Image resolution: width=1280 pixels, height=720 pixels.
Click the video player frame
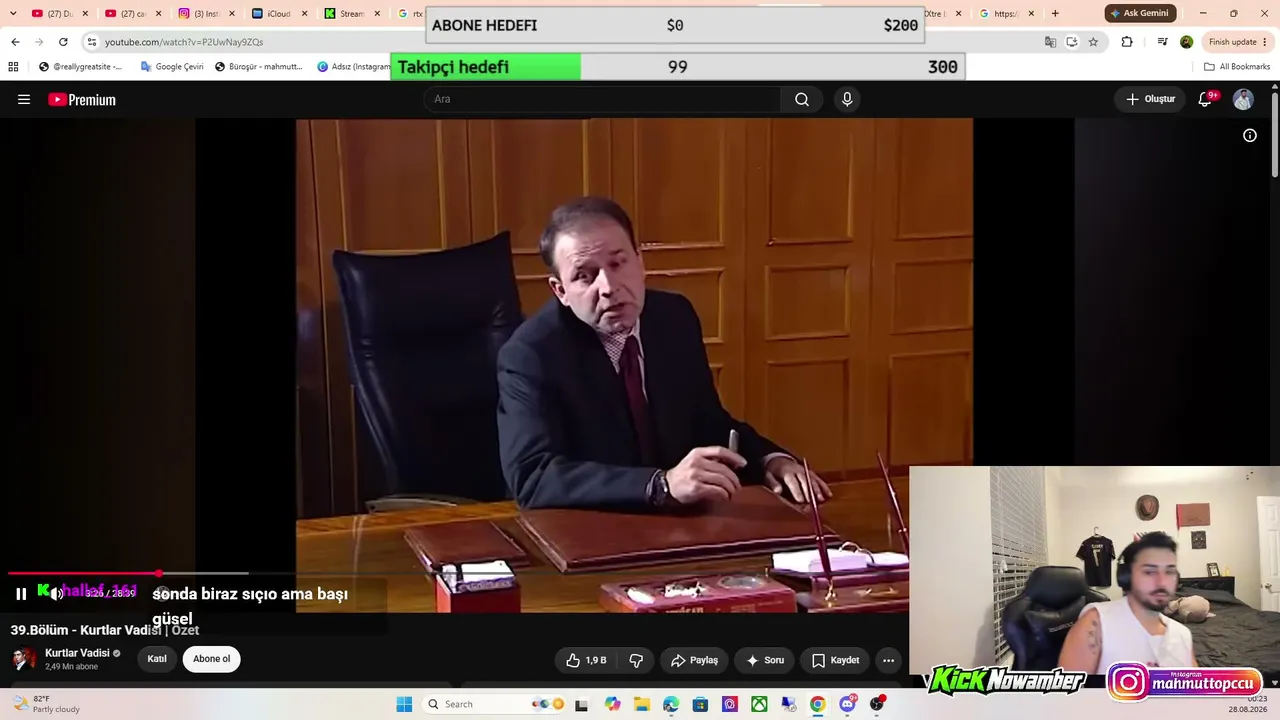tap(634, 365)
